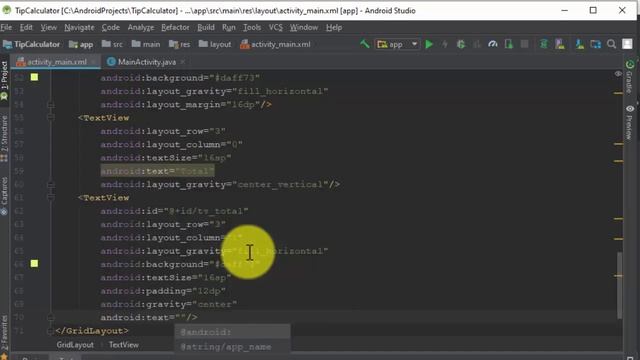
Task: Select @string/app_name autocomplete suggestion
Action: pyautogui.click(x=233, y=347)
